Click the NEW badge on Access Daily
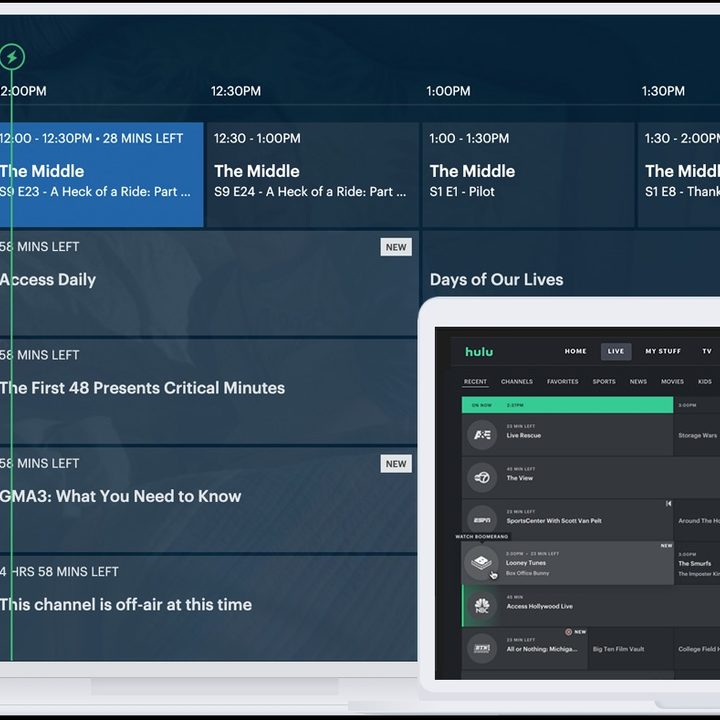This screenshot has width=720, height=720. (396, 247)
